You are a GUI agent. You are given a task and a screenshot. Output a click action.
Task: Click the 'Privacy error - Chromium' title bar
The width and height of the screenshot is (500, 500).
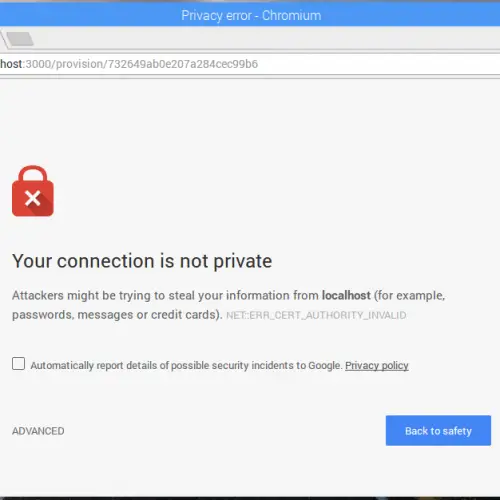[x=250, y=15]
